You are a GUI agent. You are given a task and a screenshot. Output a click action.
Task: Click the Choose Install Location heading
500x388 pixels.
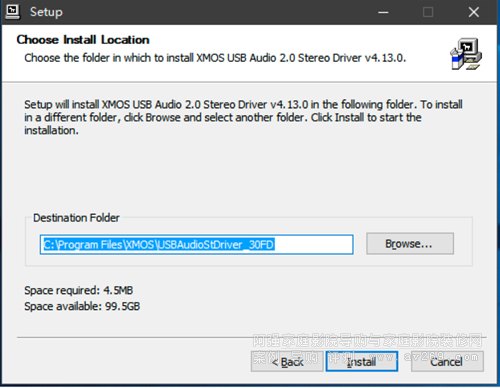click(x=83, y=40)
